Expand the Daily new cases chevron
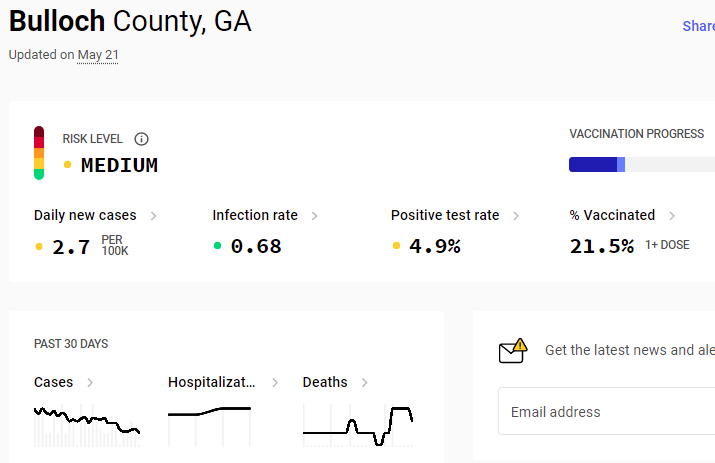This screenshot has height=463, width=715. 154,216
